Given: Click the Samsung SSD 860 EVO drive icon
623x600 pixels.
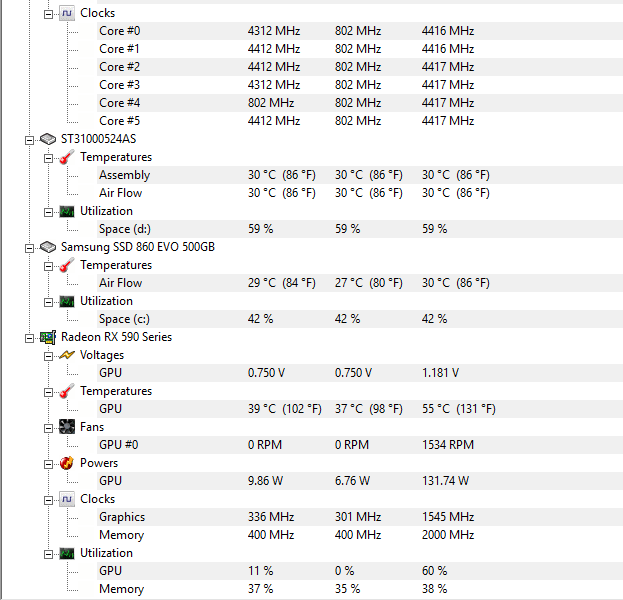Looking at the screenshot, I should [47, 247].
